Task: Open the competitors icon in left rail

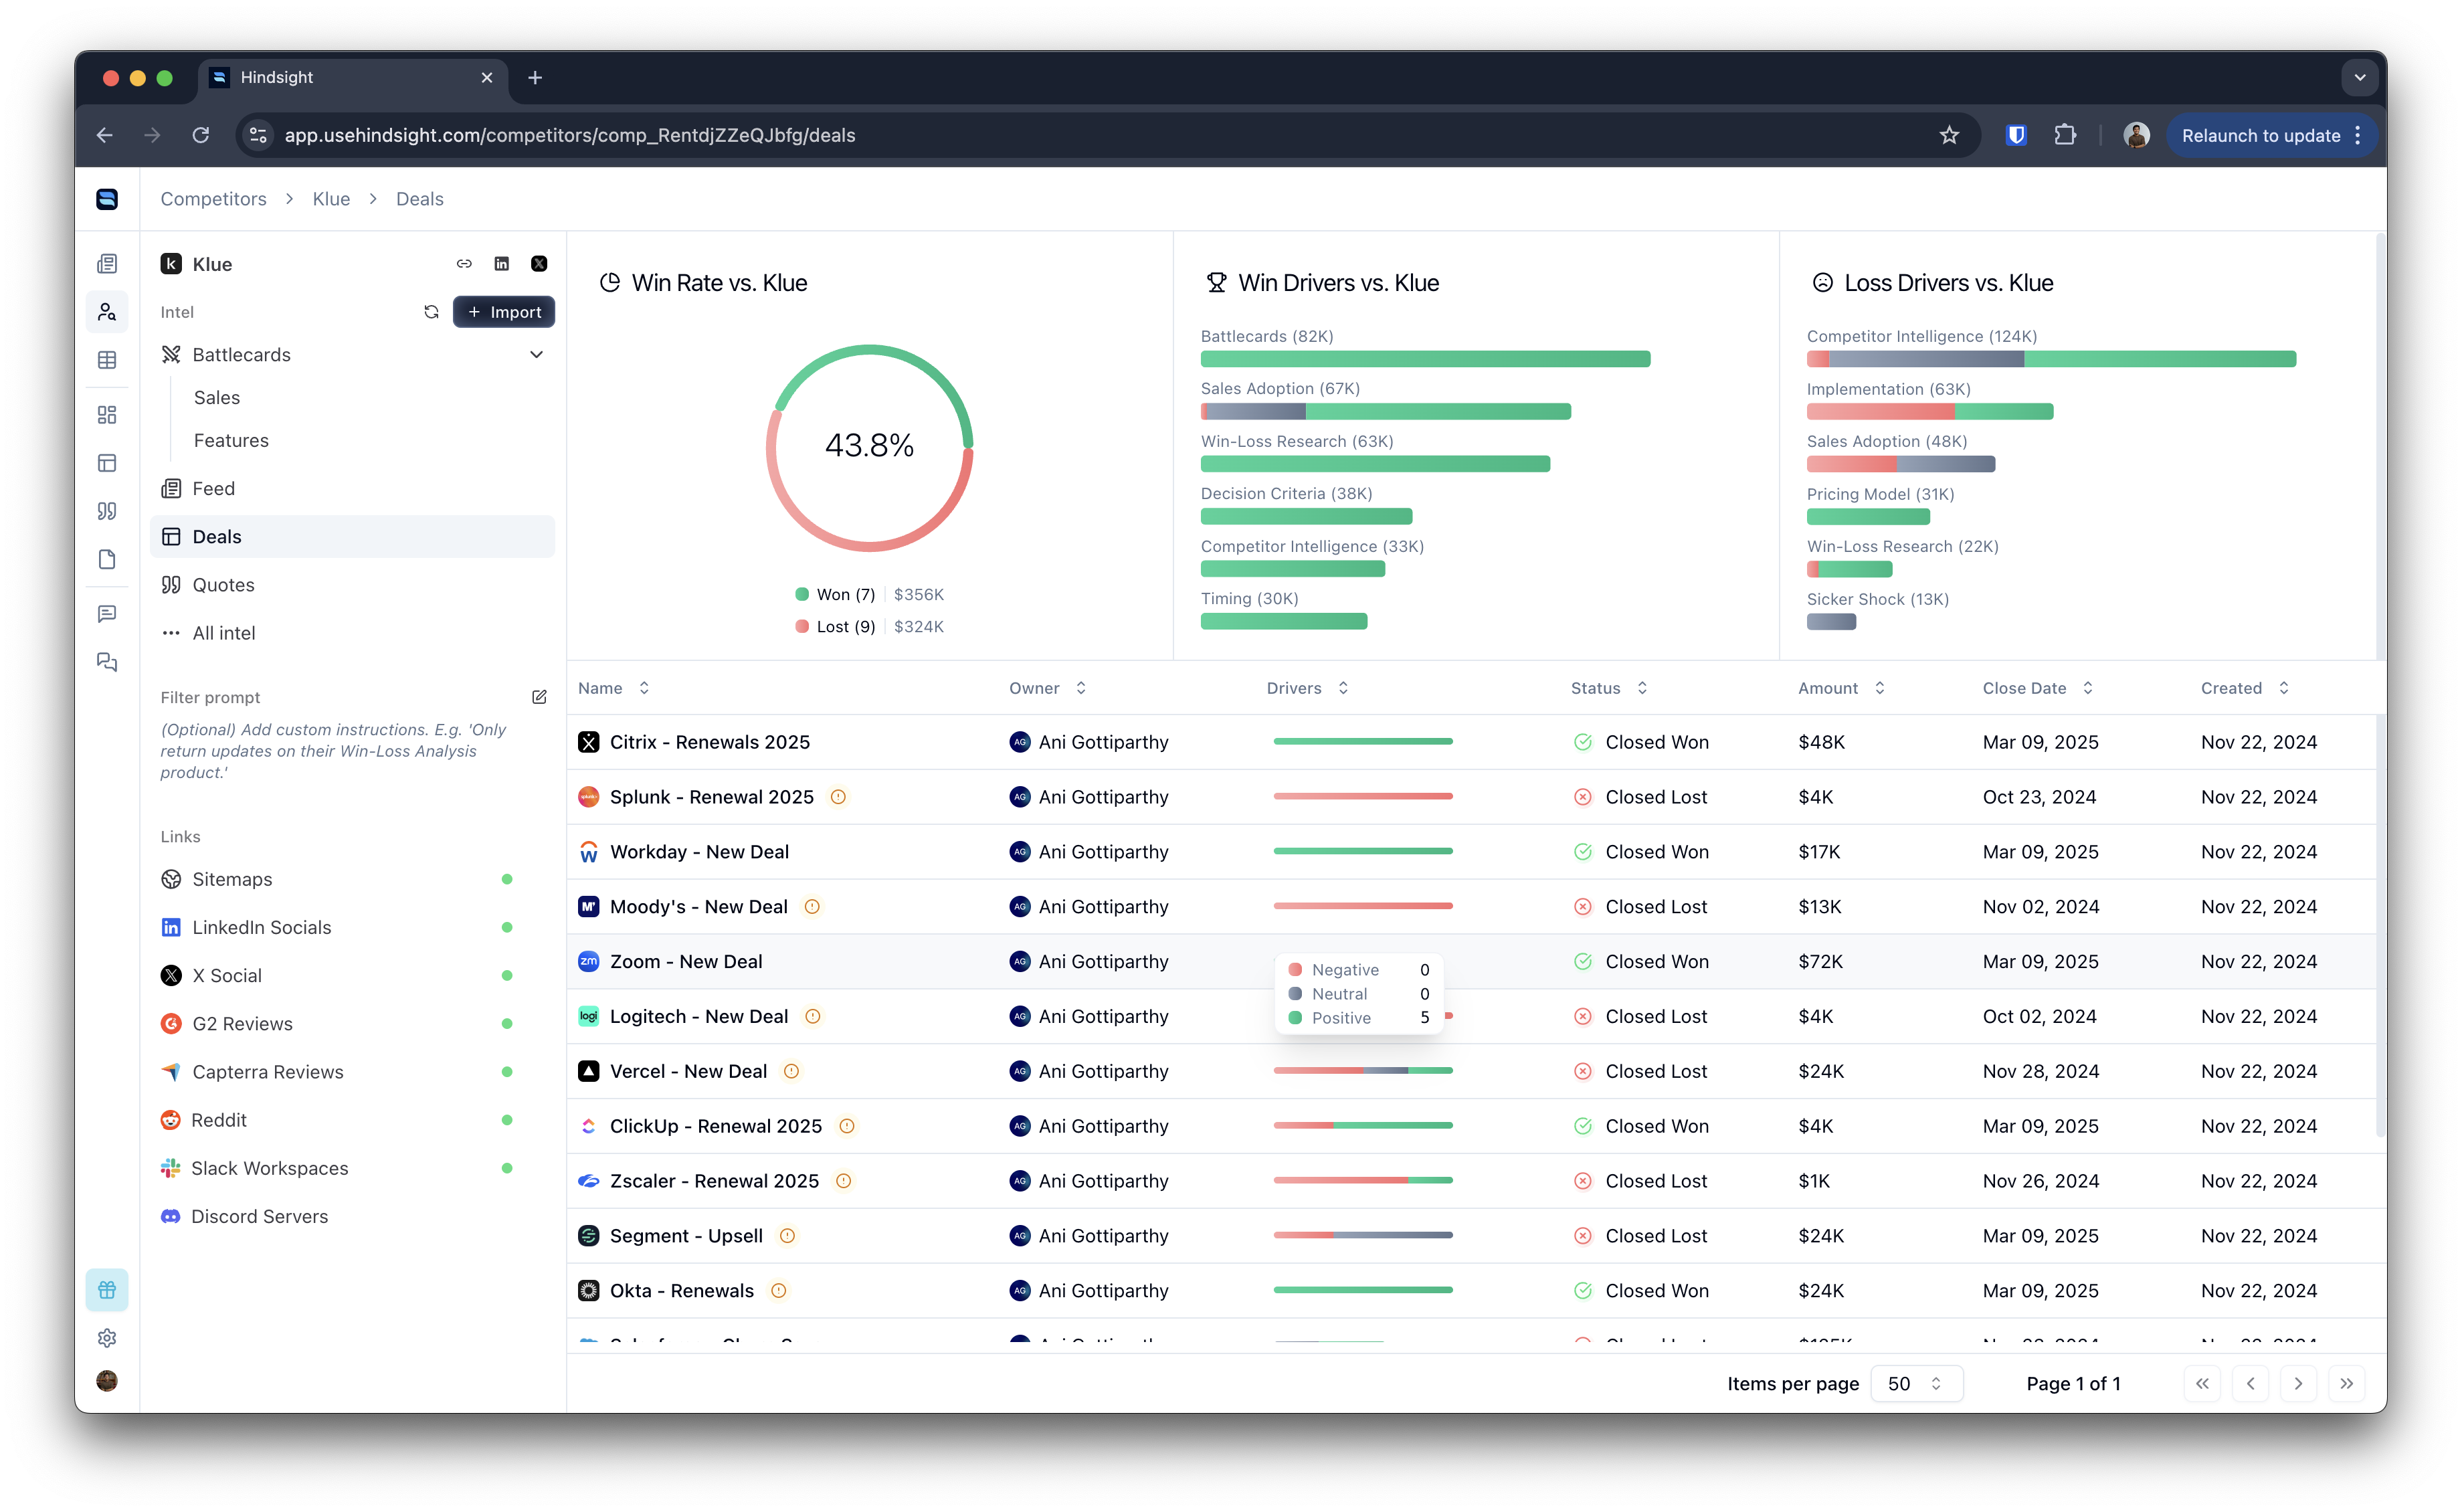Action: click(107, 312)
